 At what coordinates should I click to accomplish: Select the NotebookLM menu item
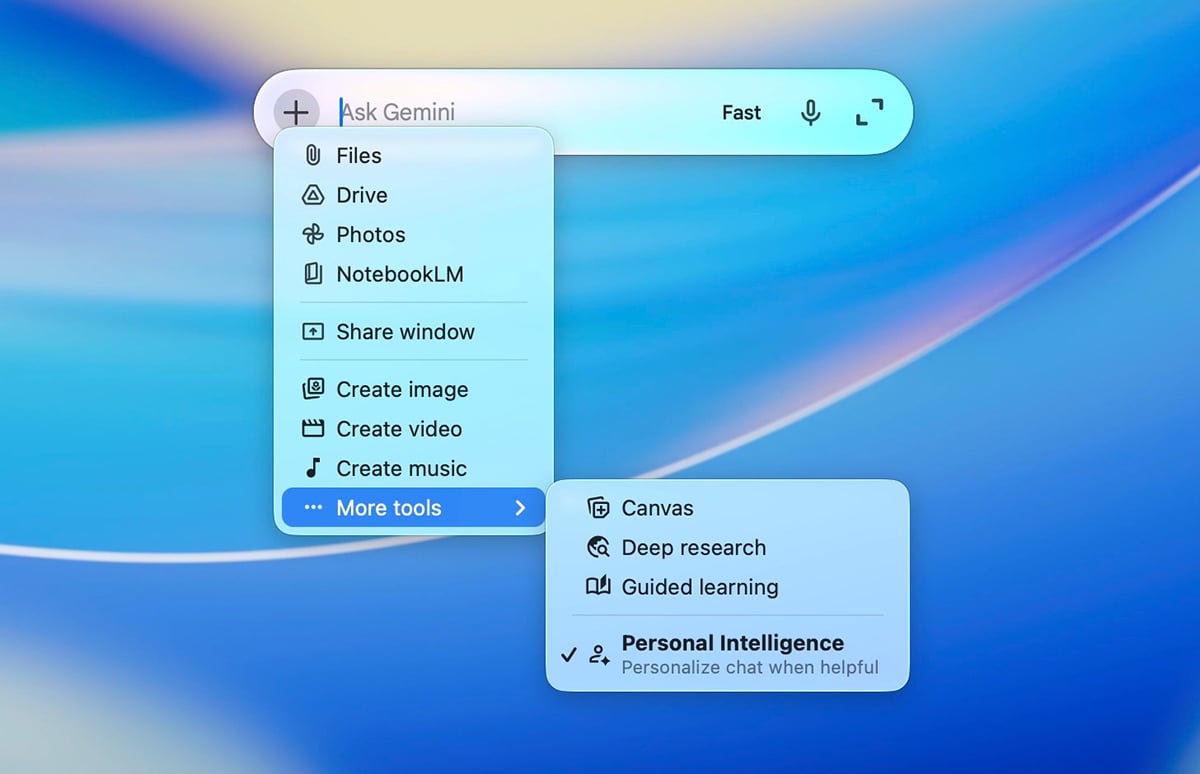[414, 274]
